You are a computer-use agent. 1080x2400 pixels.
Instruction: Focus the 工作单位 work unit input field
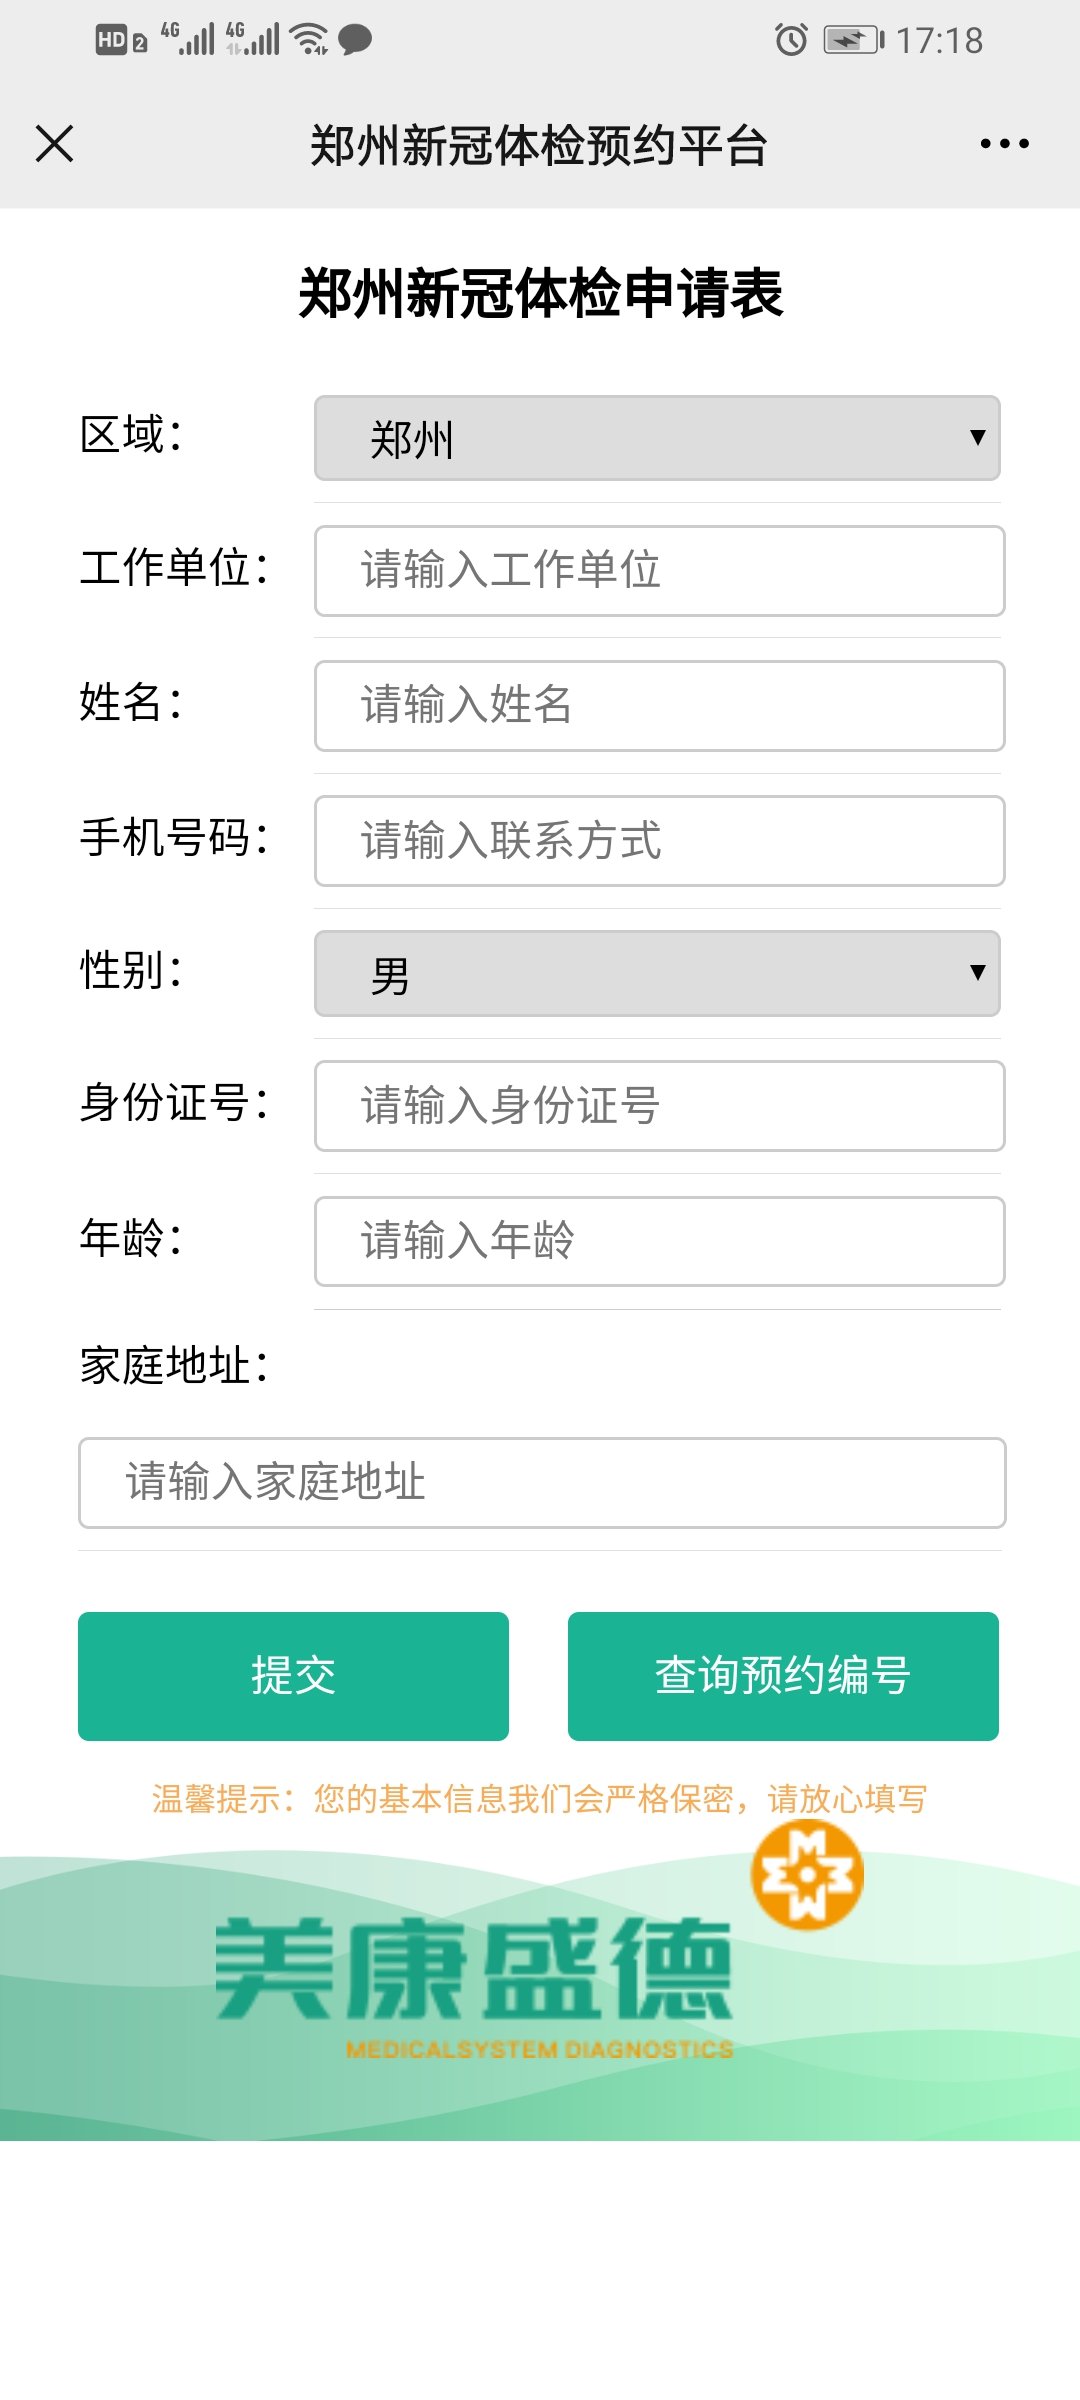(x=659, y=571)
